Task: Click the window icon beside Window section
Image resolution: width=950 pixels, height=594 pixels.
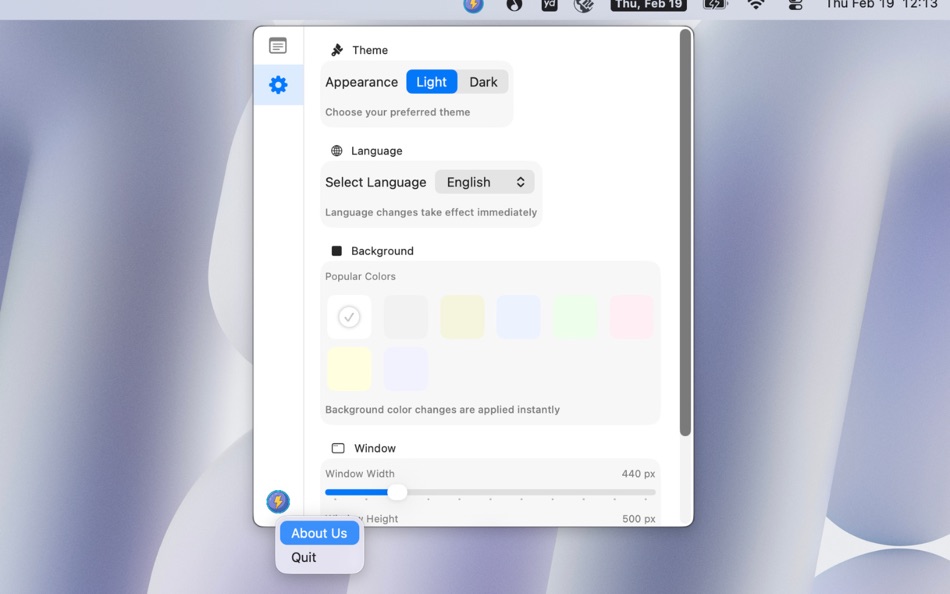Action: 337,448
